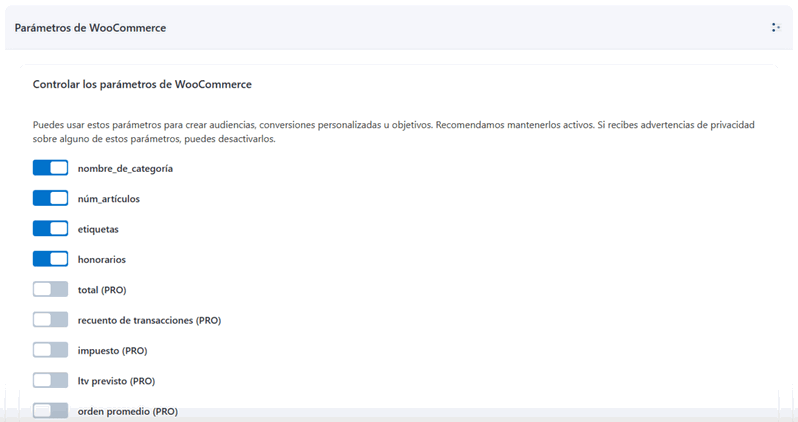The image size is (798, 422).
Task: Switch on recuento de transacciones (PRO)
Action: coord(50,320)
